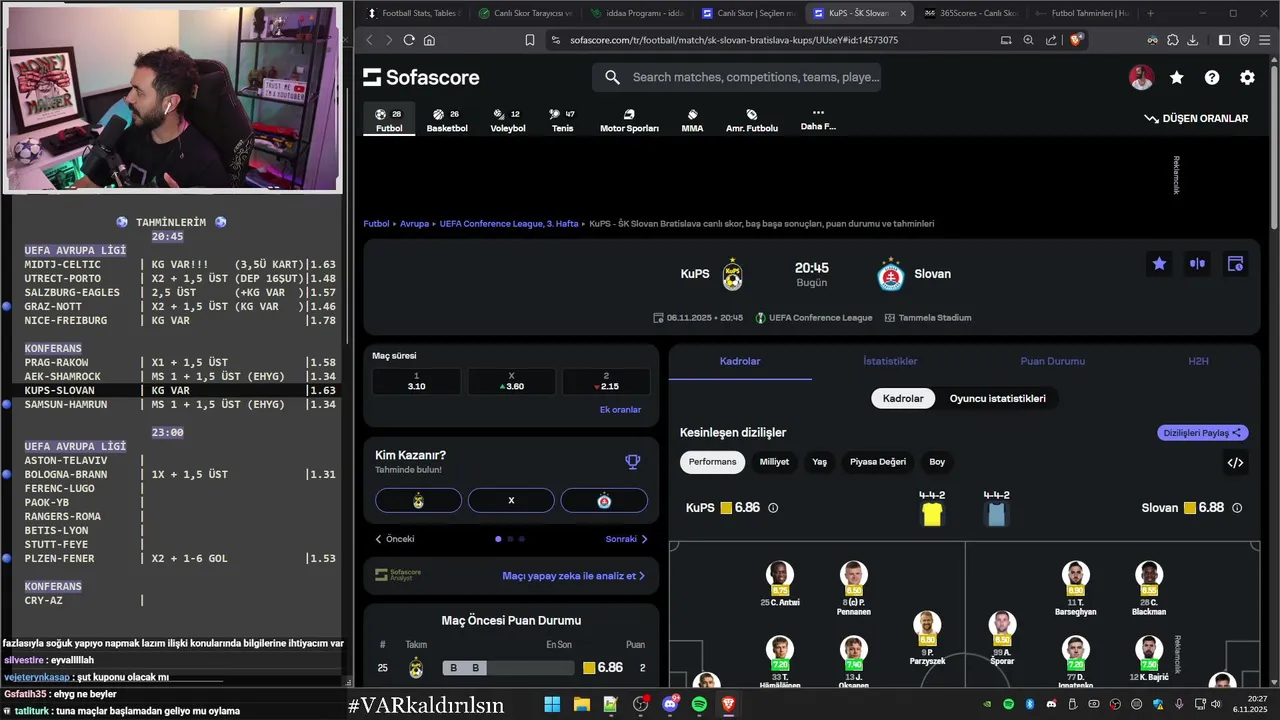Switch to İstatistikler tab
Screen dimensions: 1280x720
(890, 361)
